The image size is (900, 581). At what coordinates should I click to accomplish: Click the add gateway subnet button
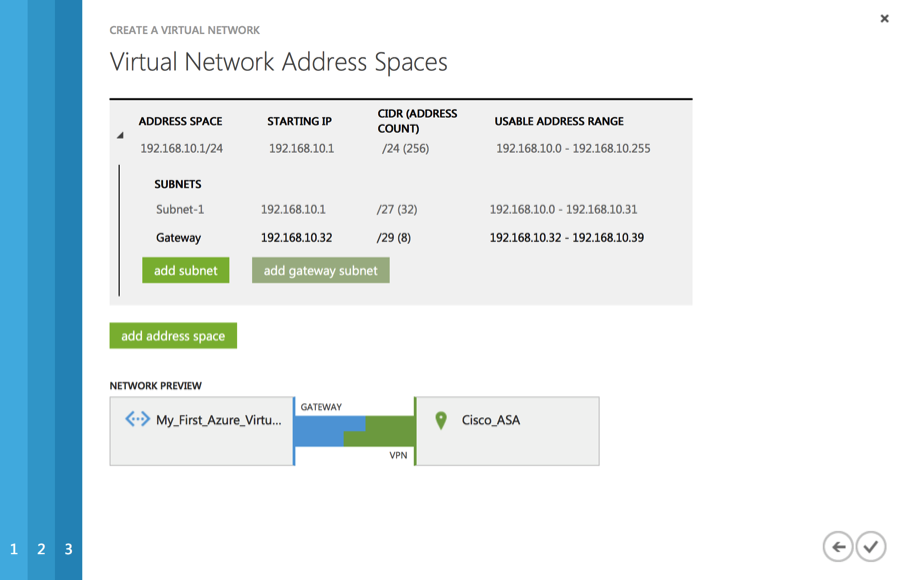coord(320,270)
